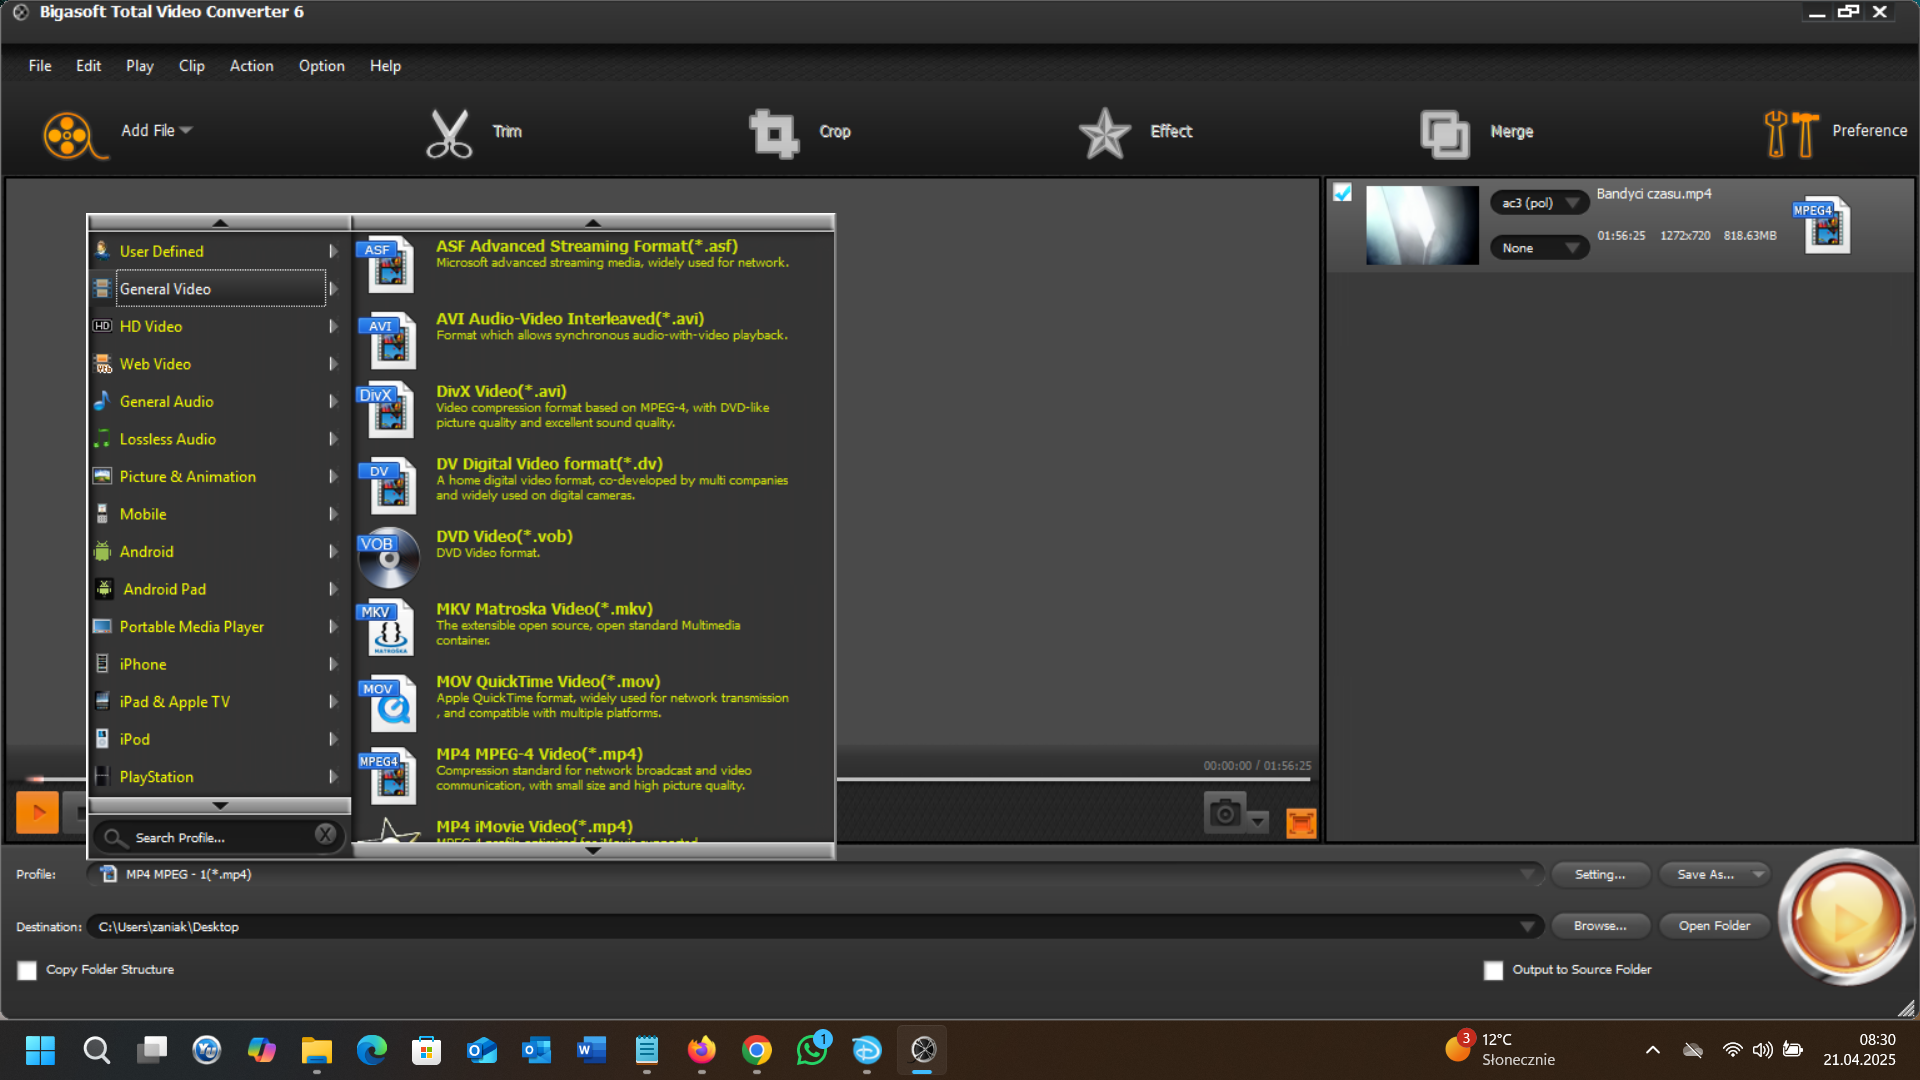Open the Trim scissors tool
The image size is (1920, 1080).
449,133
